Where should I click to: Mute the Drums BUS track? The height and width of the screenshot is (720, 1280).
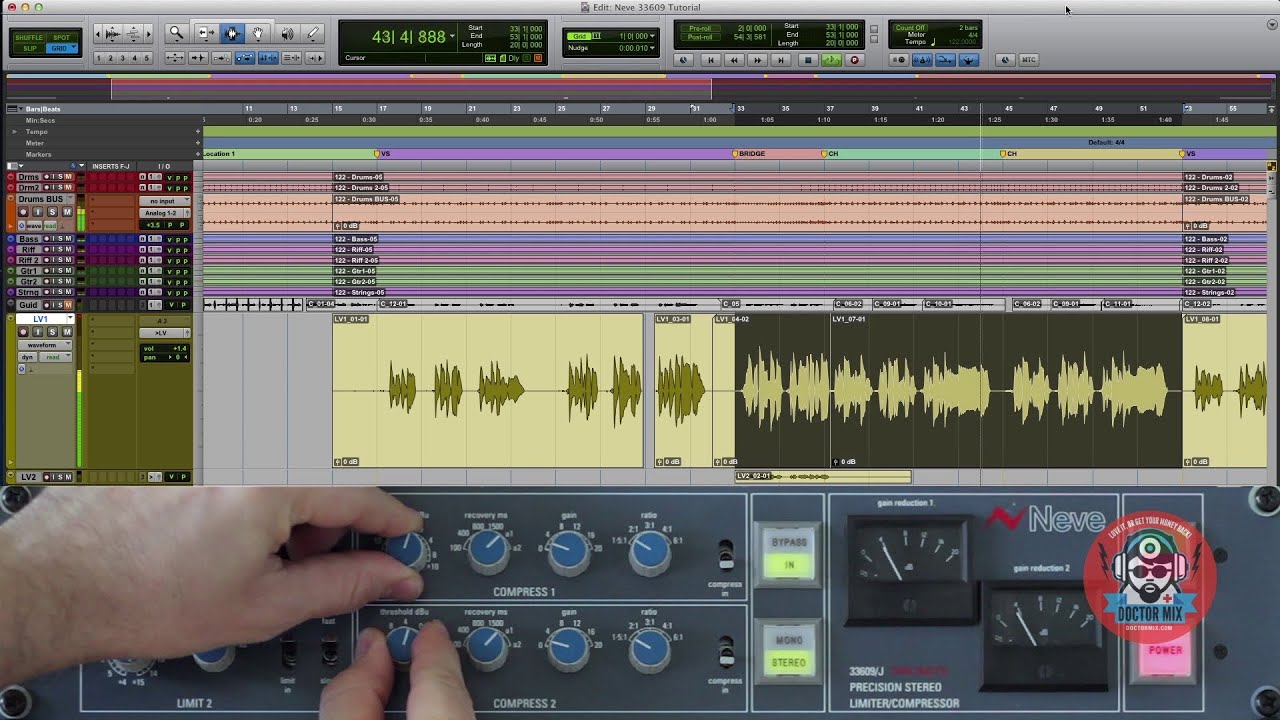tap(67, 212)
